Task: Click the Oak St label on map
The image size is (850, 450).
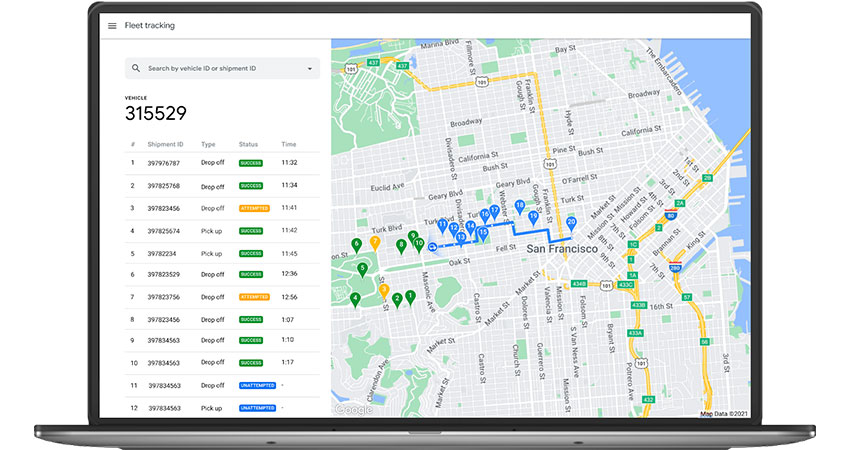Action: point(459,262)
